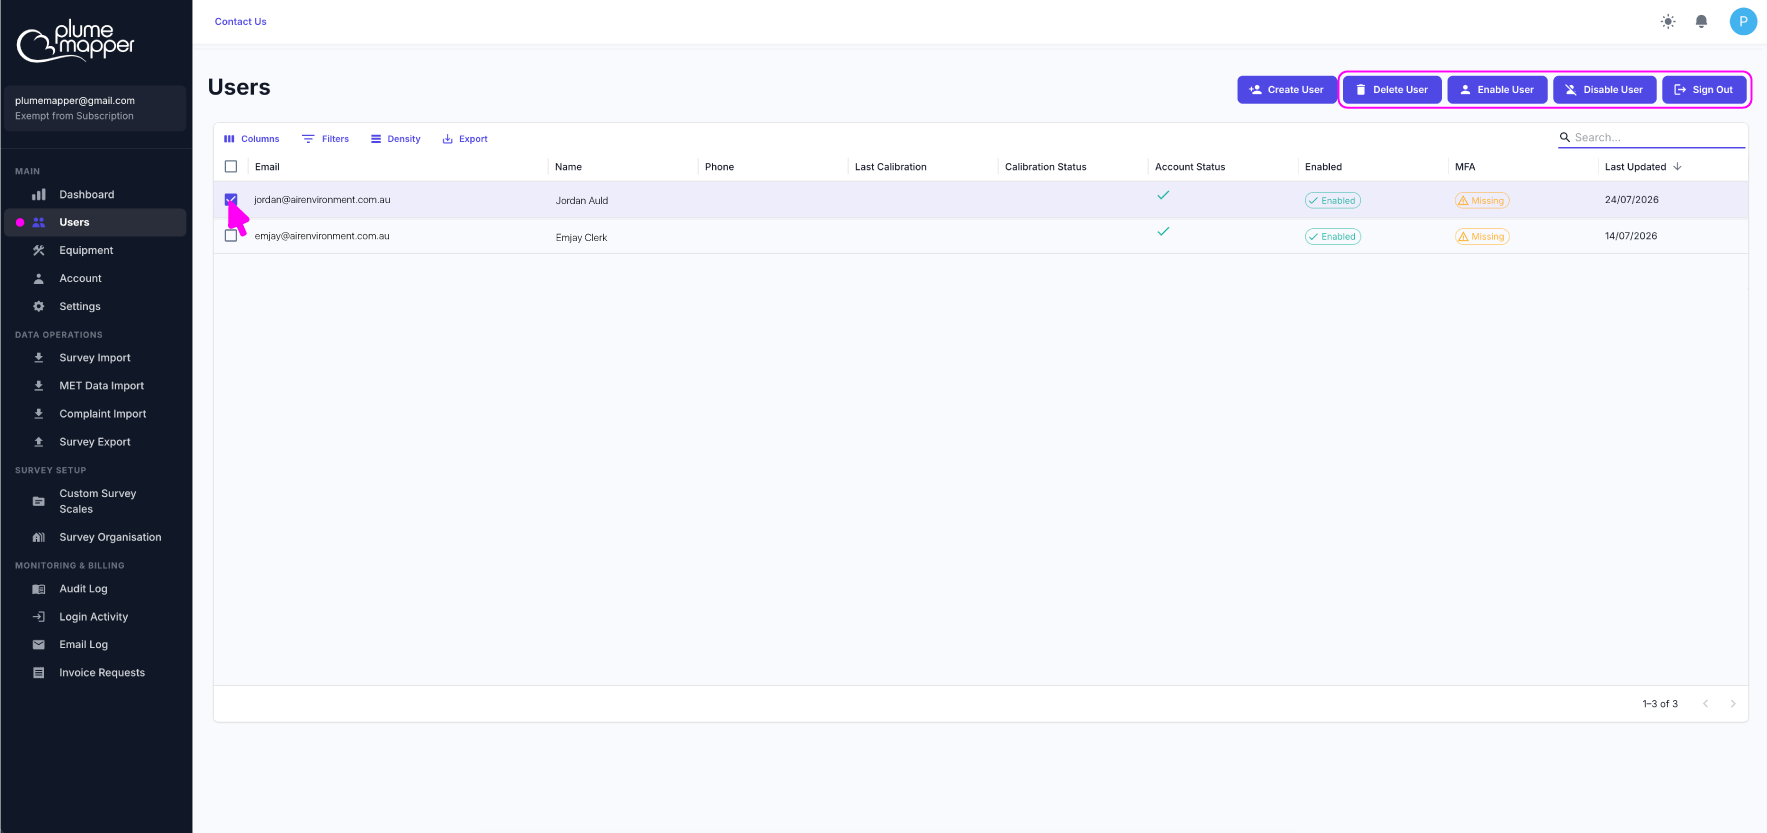
Task: Click the Delete User button
Action: tap(1392, 90)
